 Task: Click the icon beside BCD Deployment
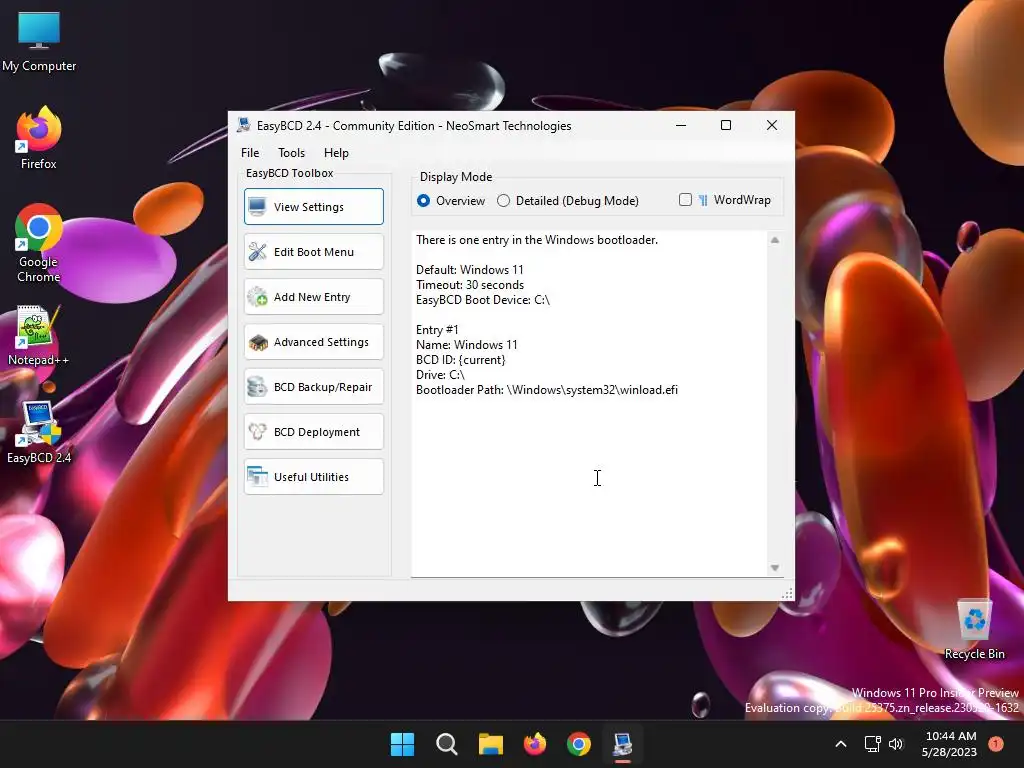[257, 432]
